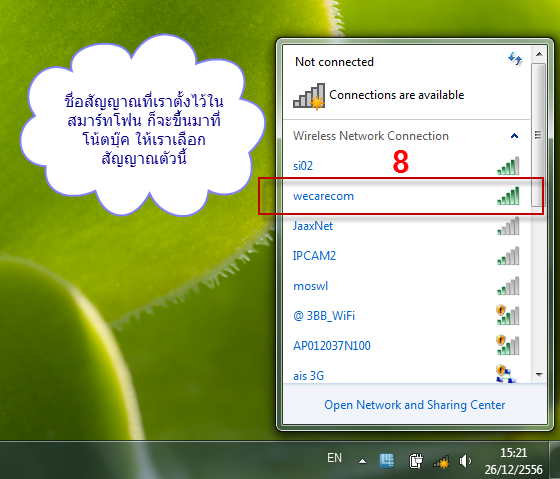
Task: Click the power plug battery tray icon
Action: (416, 461)
